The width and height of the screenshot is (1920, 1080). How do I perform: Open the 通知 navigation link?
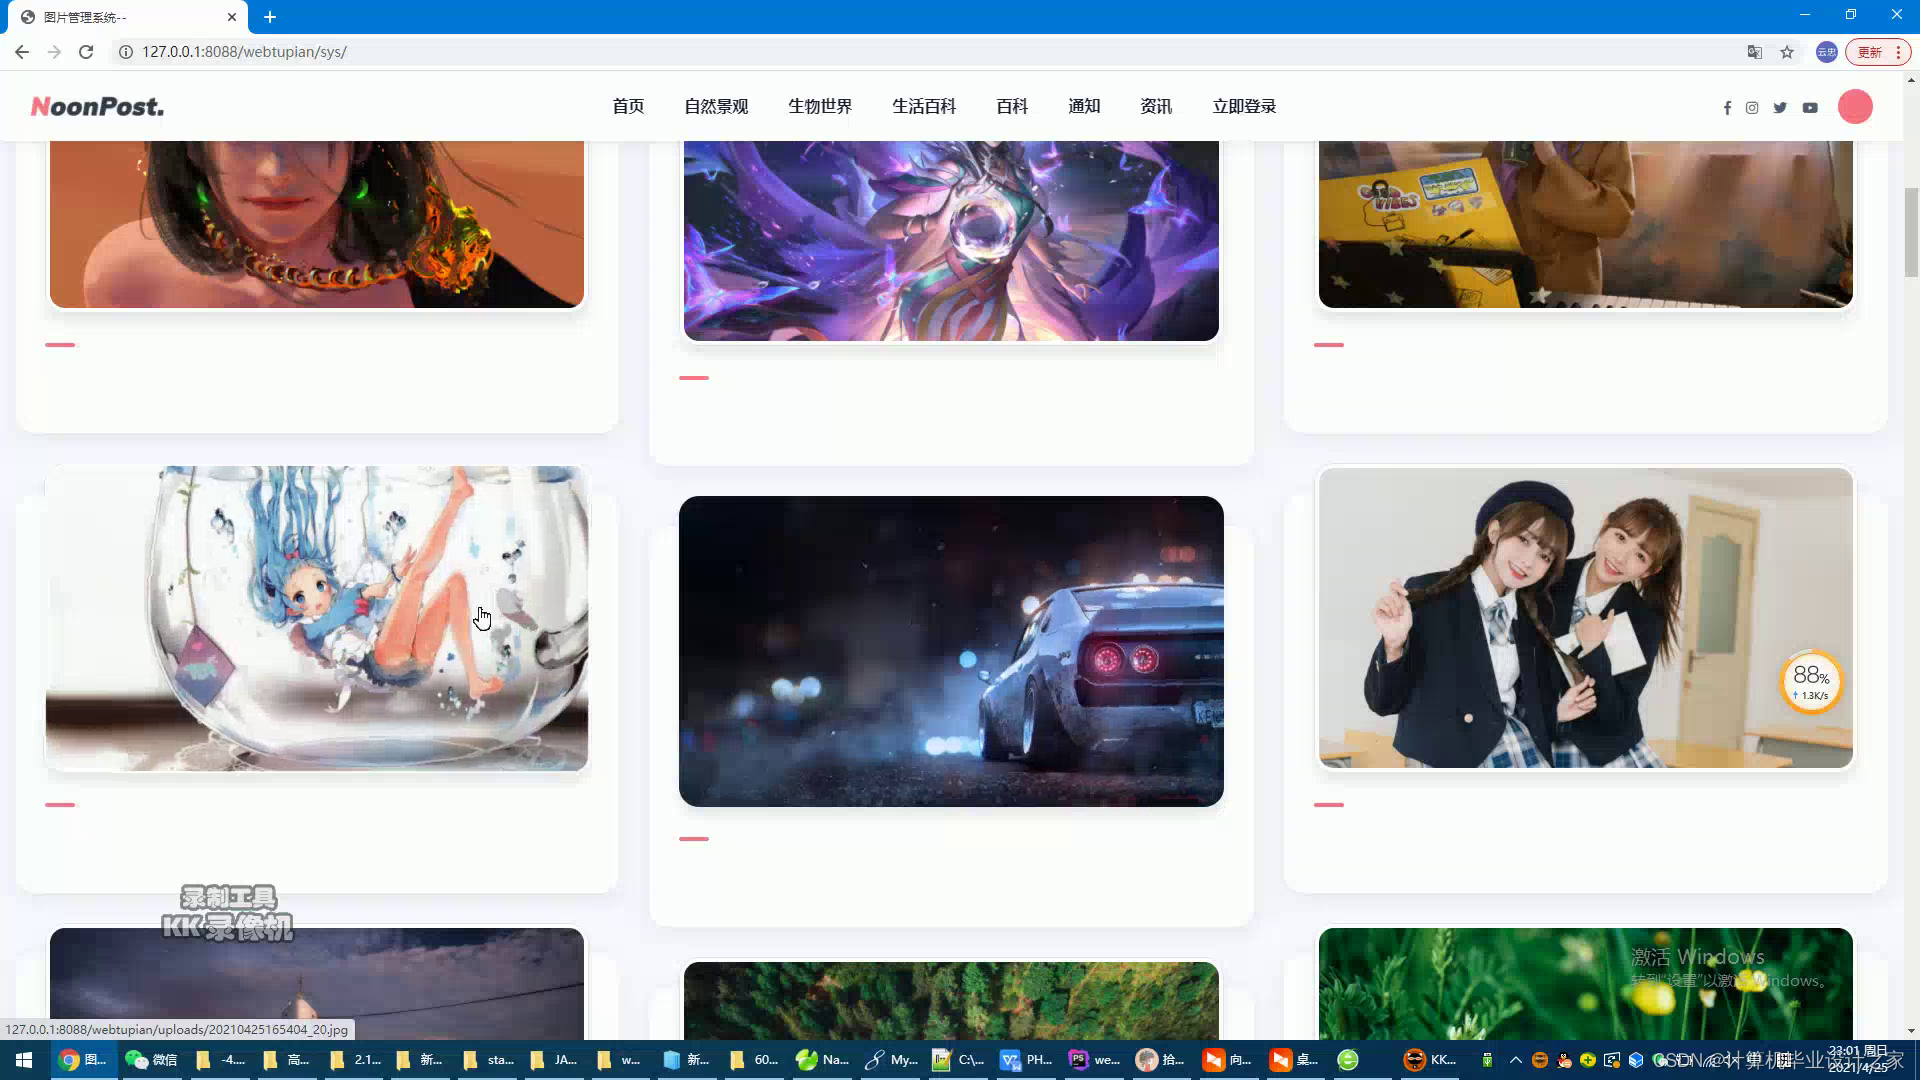pyautogui.click(x=1084, y=106)
